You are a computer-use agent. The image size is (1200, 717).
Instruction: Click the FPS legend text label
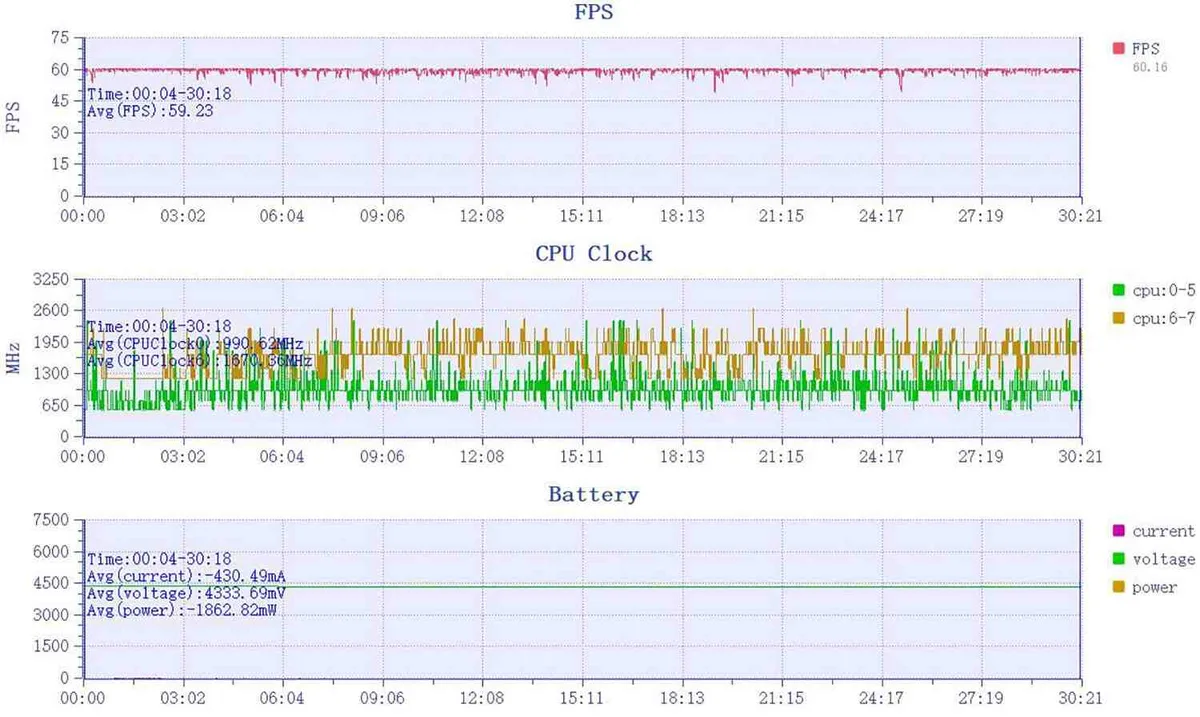[1144, 49]
